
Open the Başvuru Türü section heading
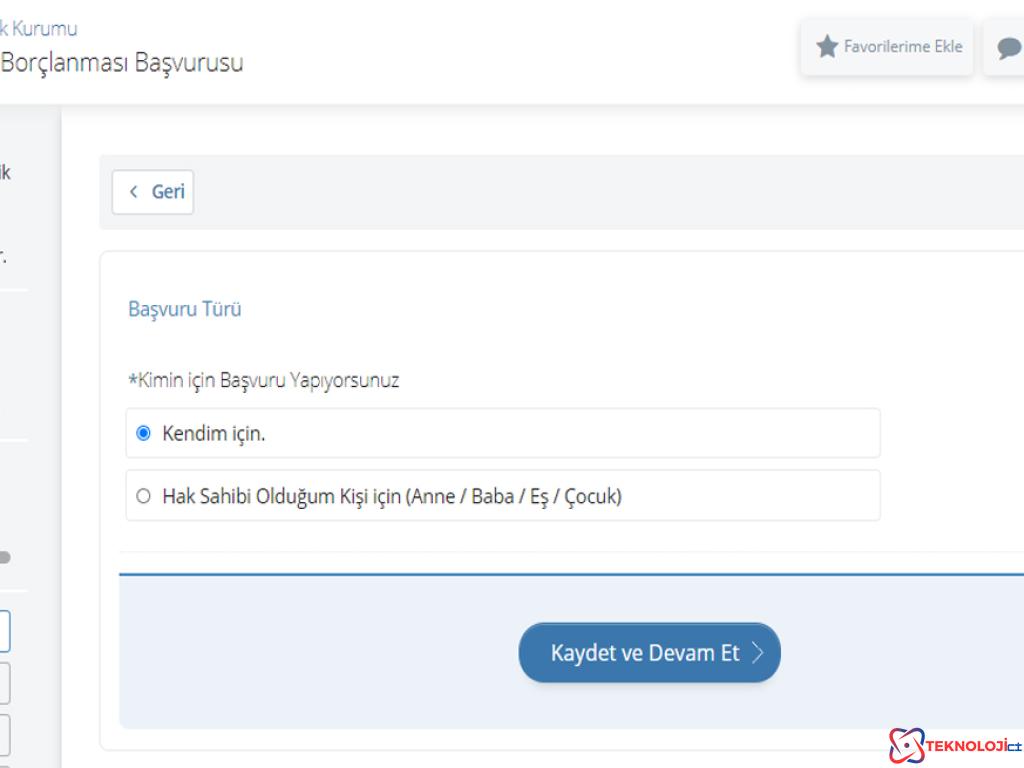(x=184, y=309)
